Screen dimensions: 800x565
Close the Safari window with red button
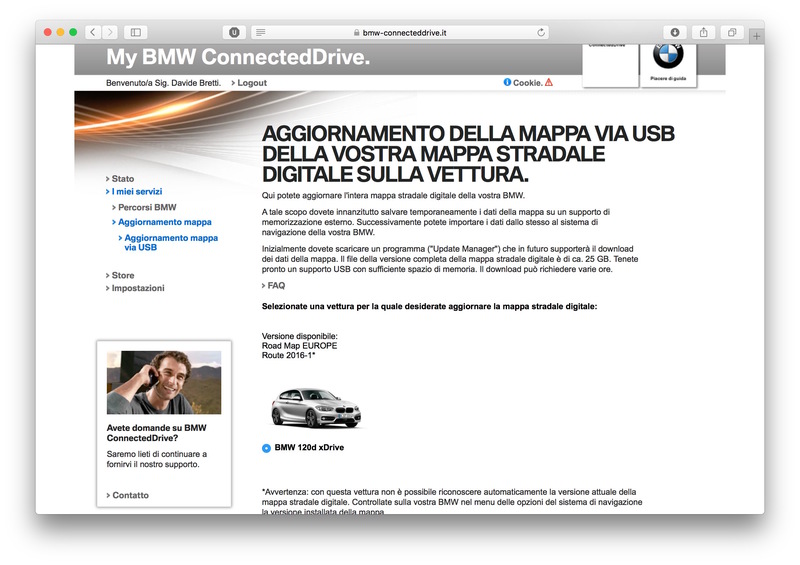47,32
